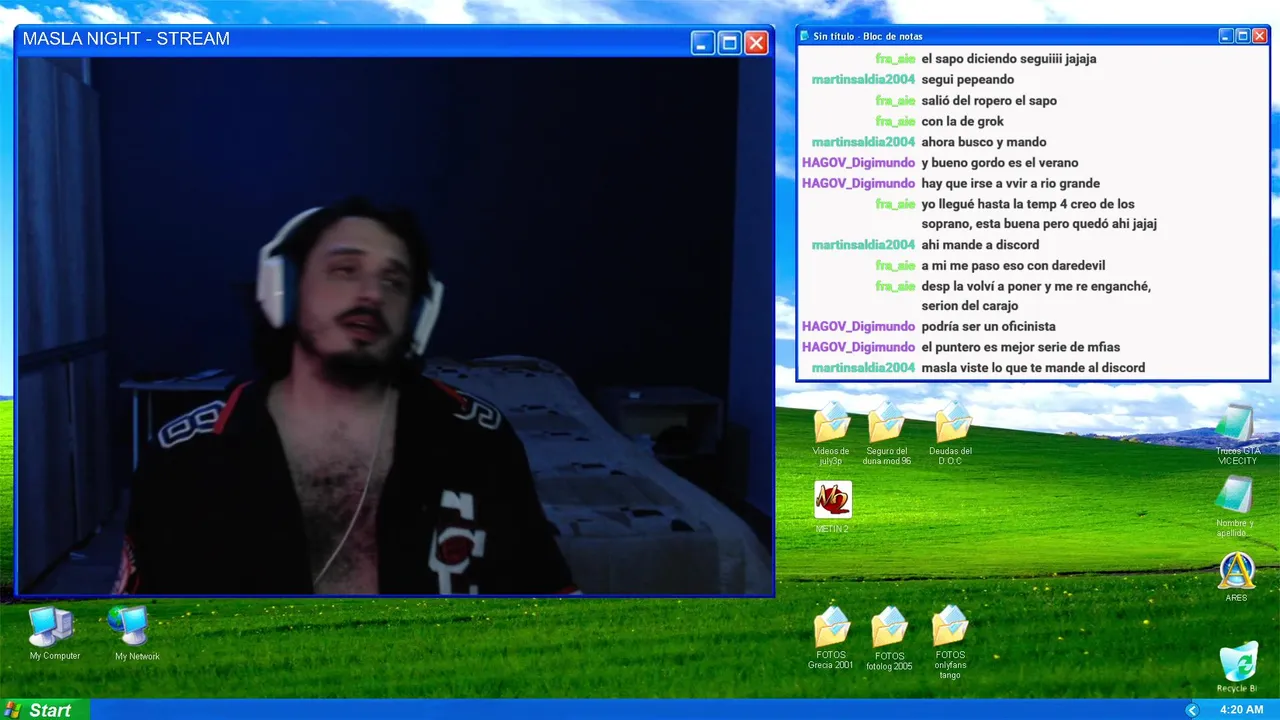Click the MASLA NIGHT - STREAM title text

tap(126, 39)
